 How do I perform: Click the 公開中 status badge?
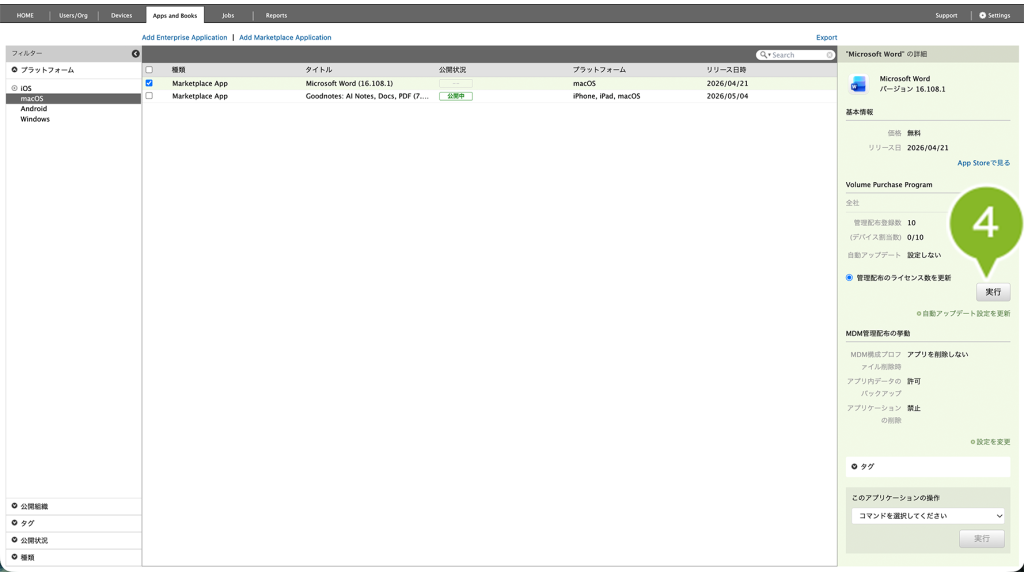coord(456,96)
